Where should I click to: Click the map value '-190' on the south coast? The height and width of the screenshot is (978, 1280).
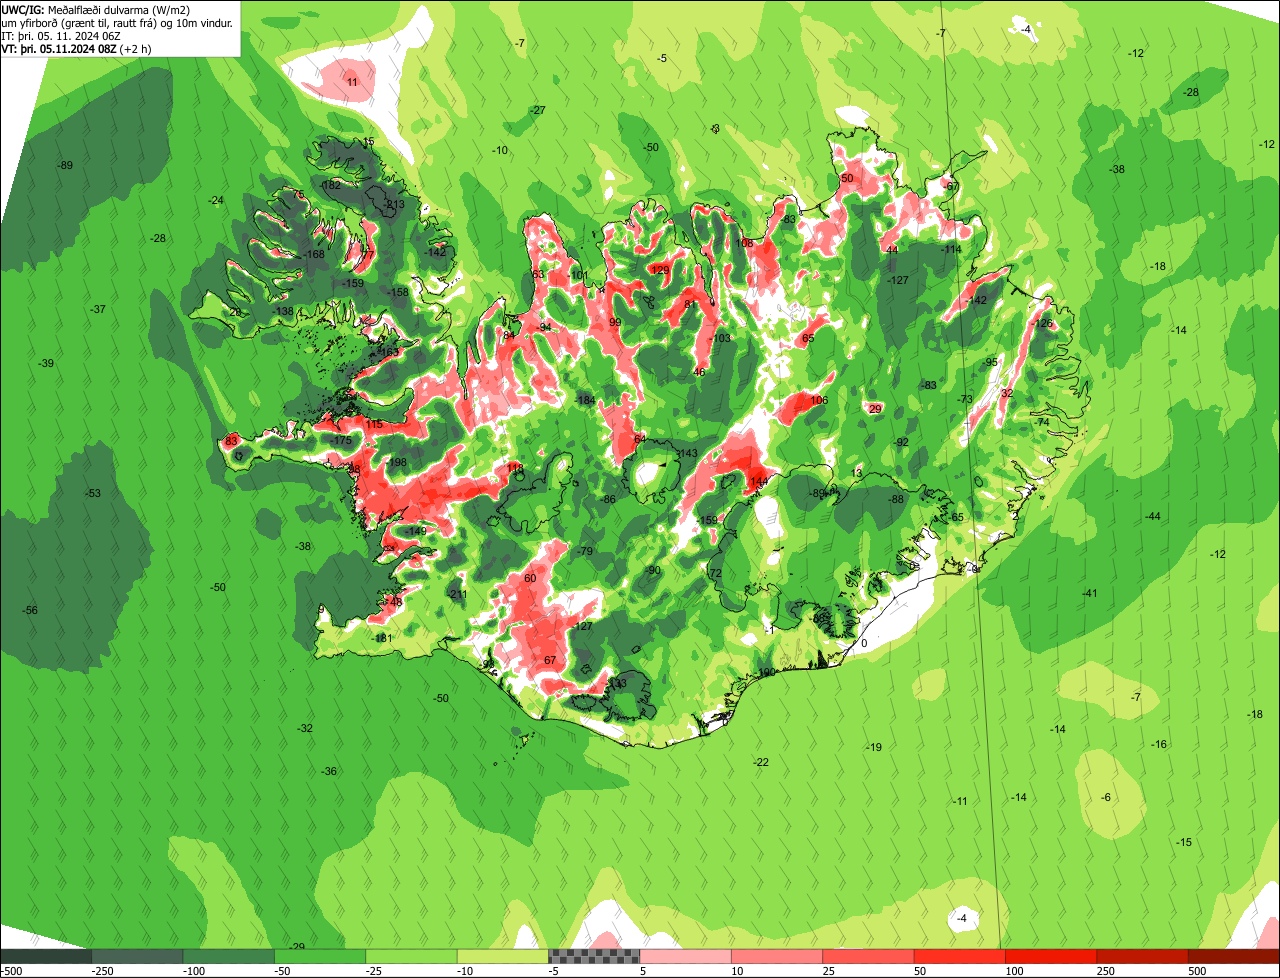tap(765, 672)
